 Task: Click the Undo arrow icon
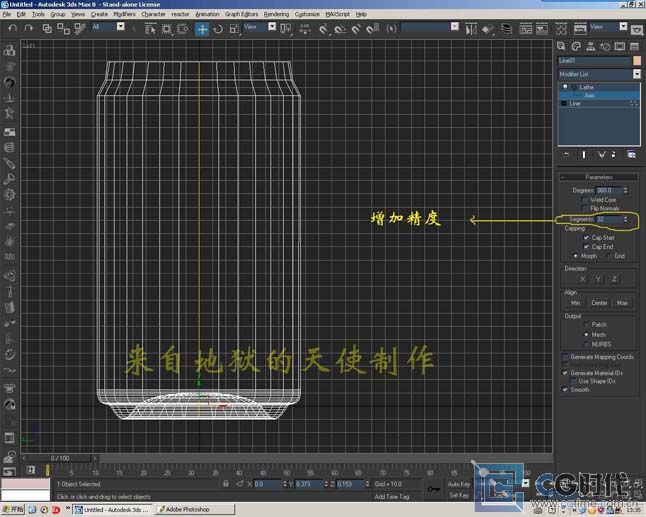12,28
